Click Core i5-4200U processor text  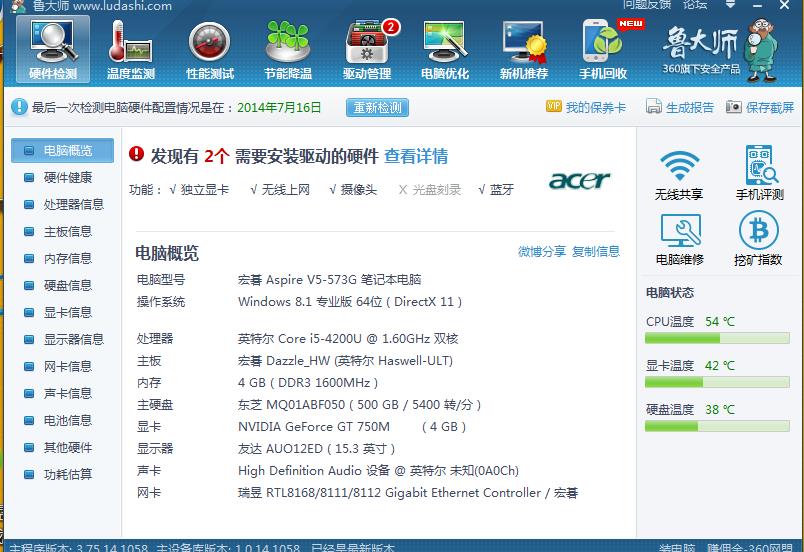pos(348,339)
